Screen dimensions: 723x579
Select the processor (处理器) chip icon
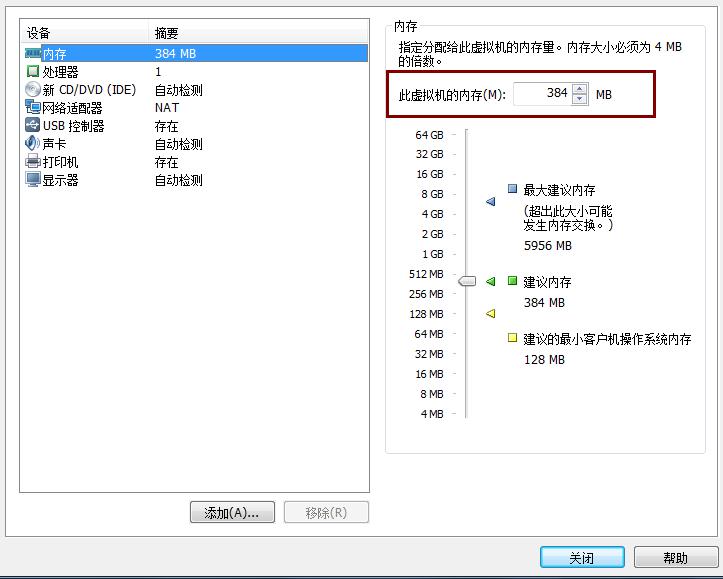tap(33, 71)
